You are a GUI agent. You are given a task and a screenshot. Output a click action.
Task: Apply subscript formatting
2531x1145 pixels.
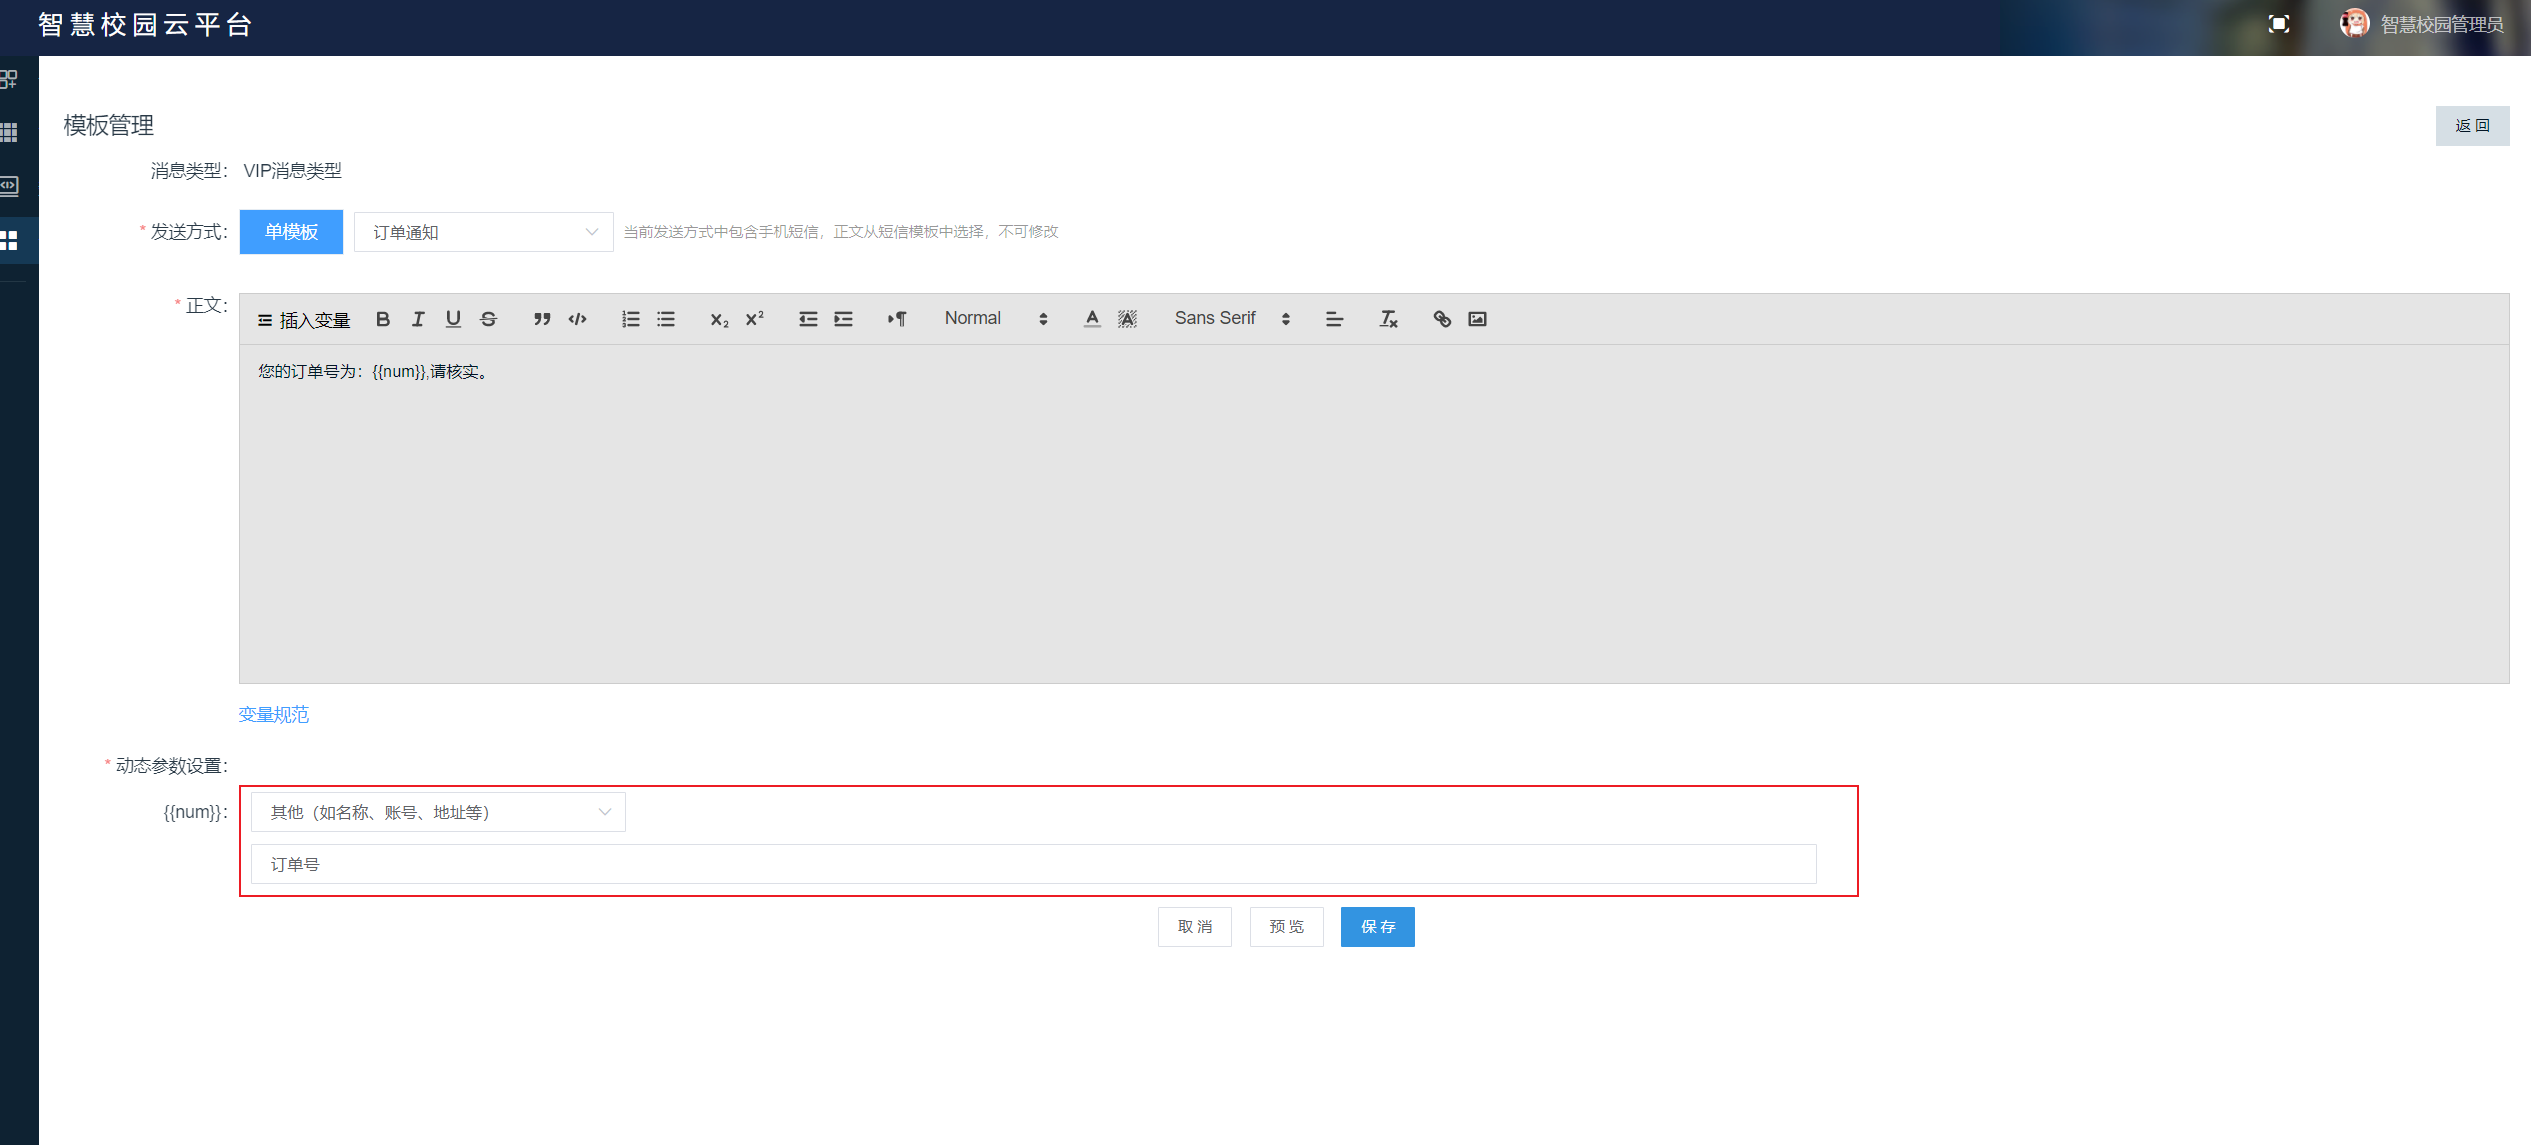720,319
